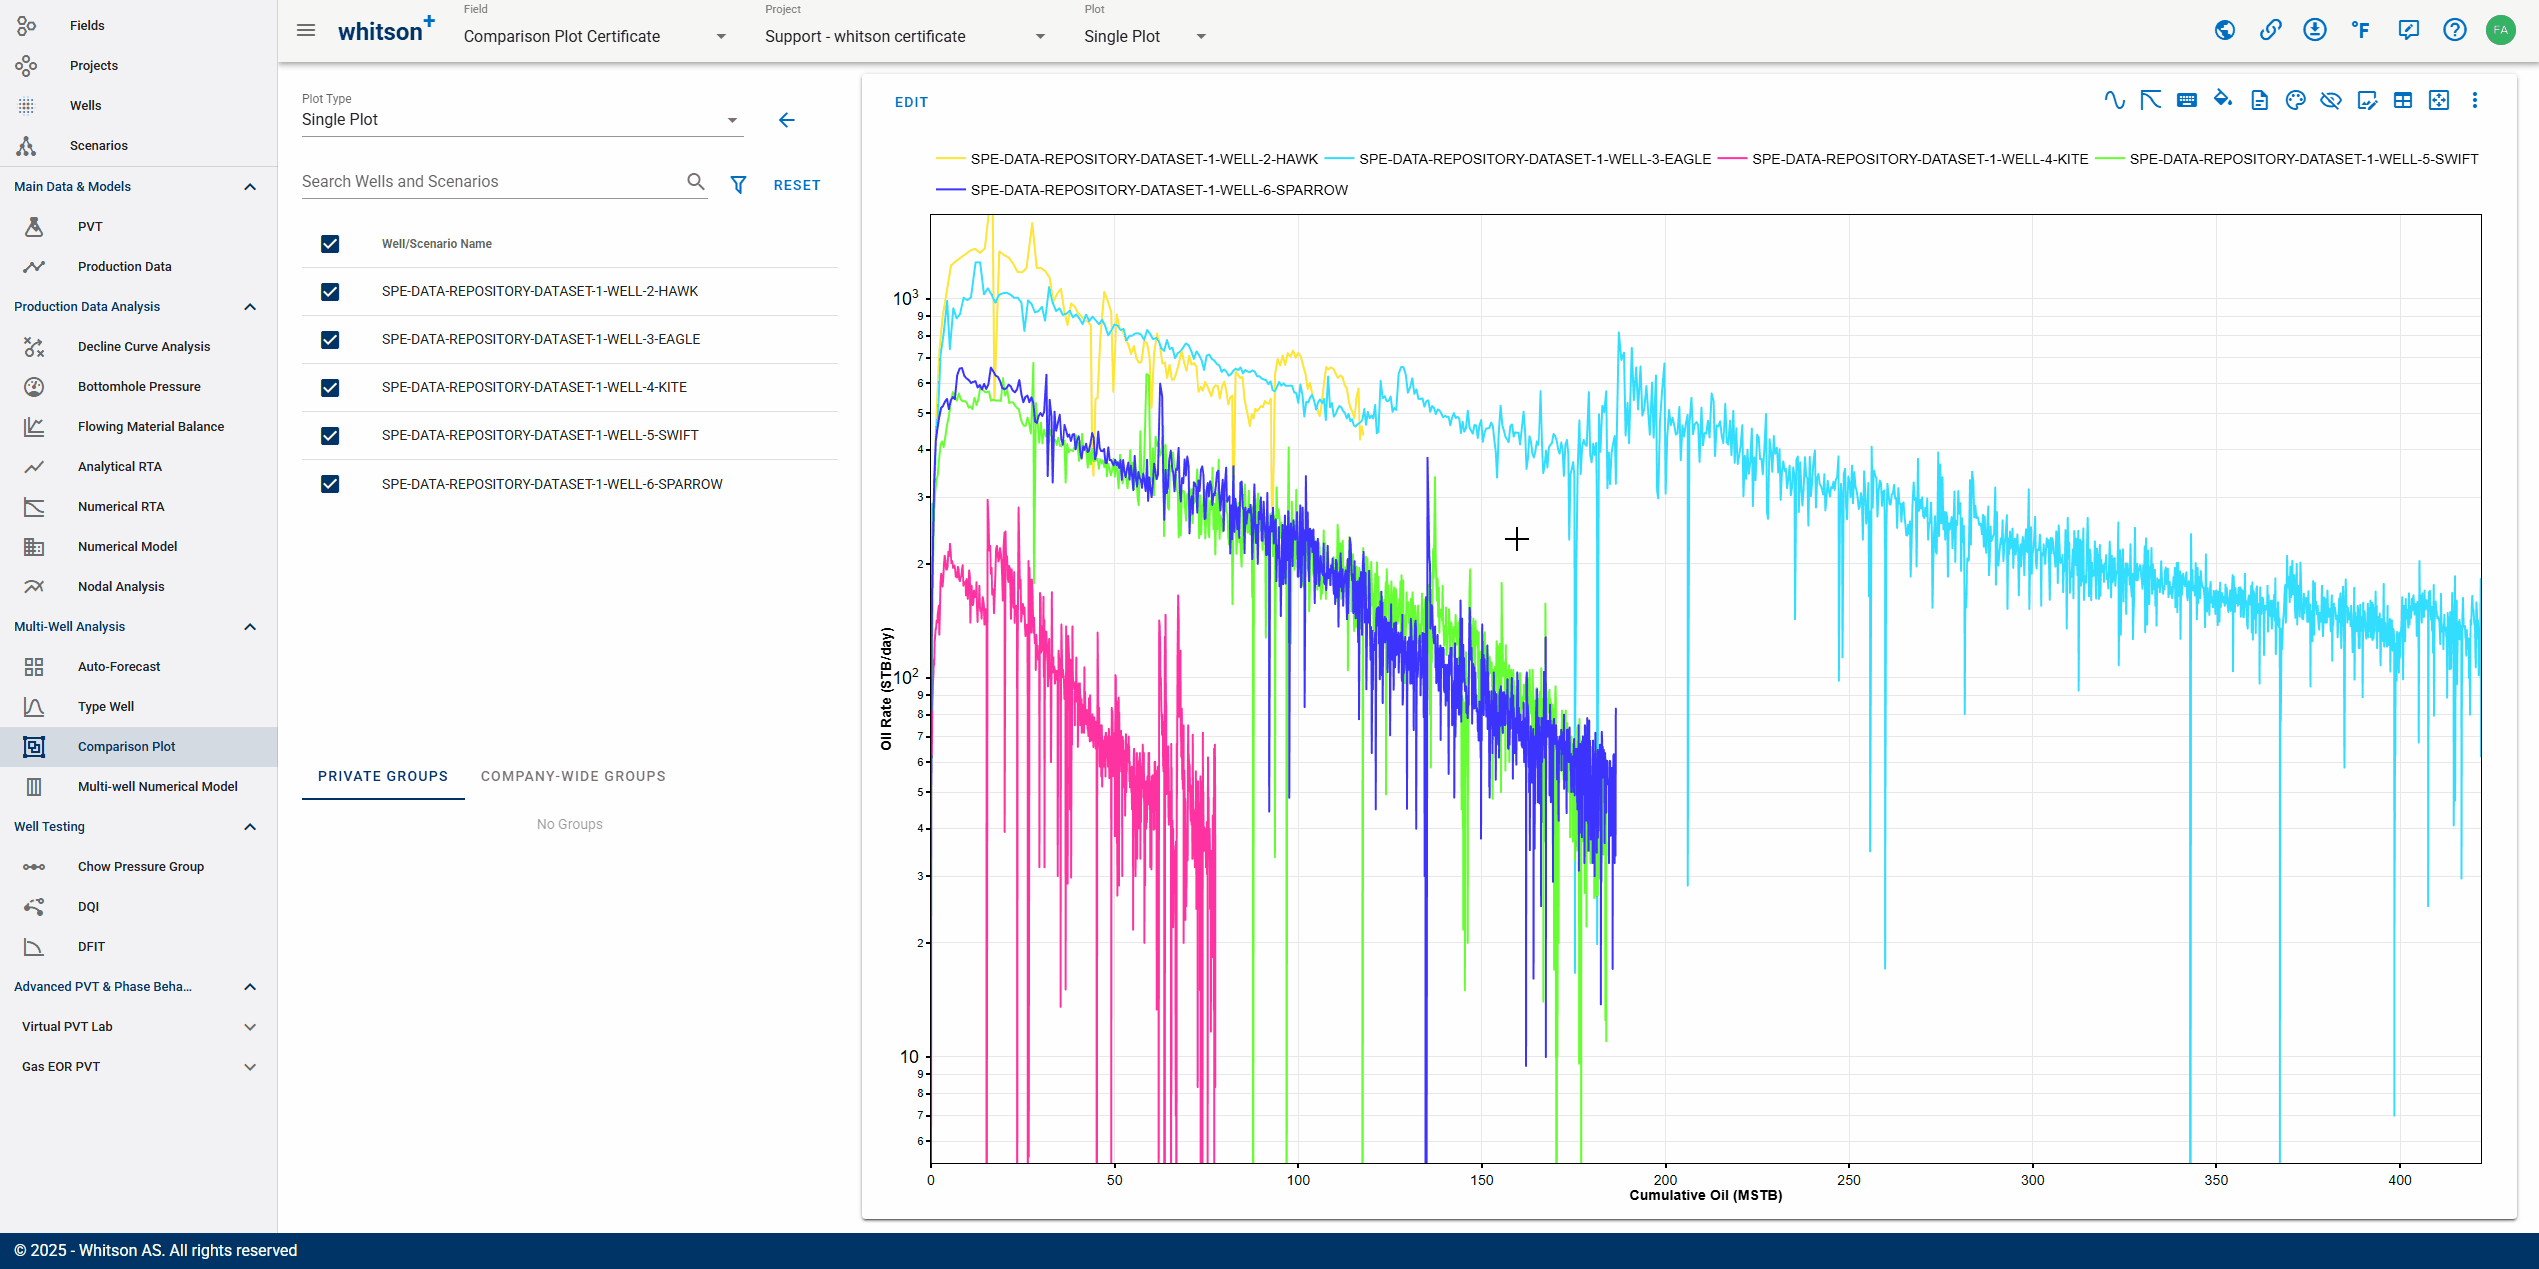Switch temperature units with °F icon
This screenshot has width=2539, height=1269.
2361,30
